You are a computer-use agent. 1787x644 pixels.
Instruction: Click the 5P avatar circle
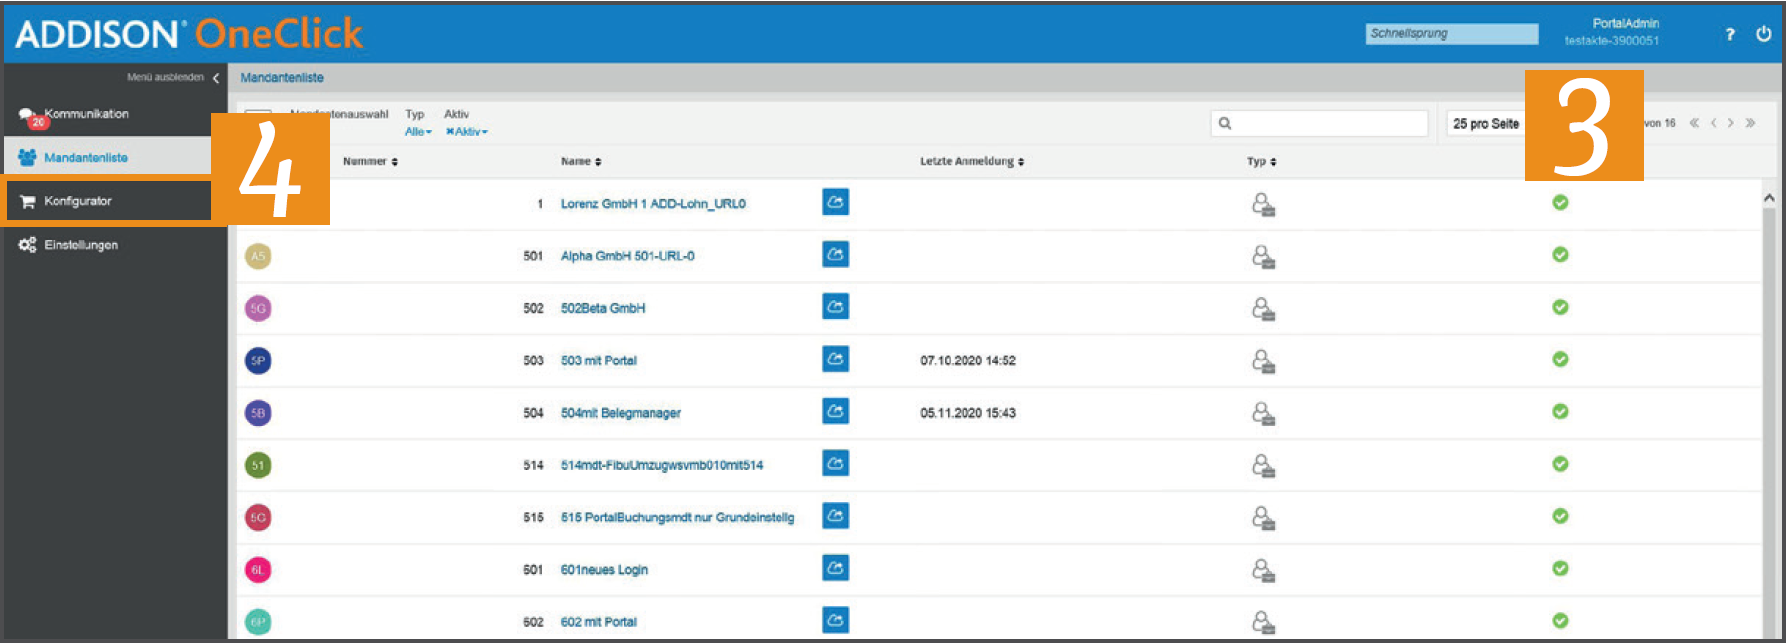[x=258, y=361]
